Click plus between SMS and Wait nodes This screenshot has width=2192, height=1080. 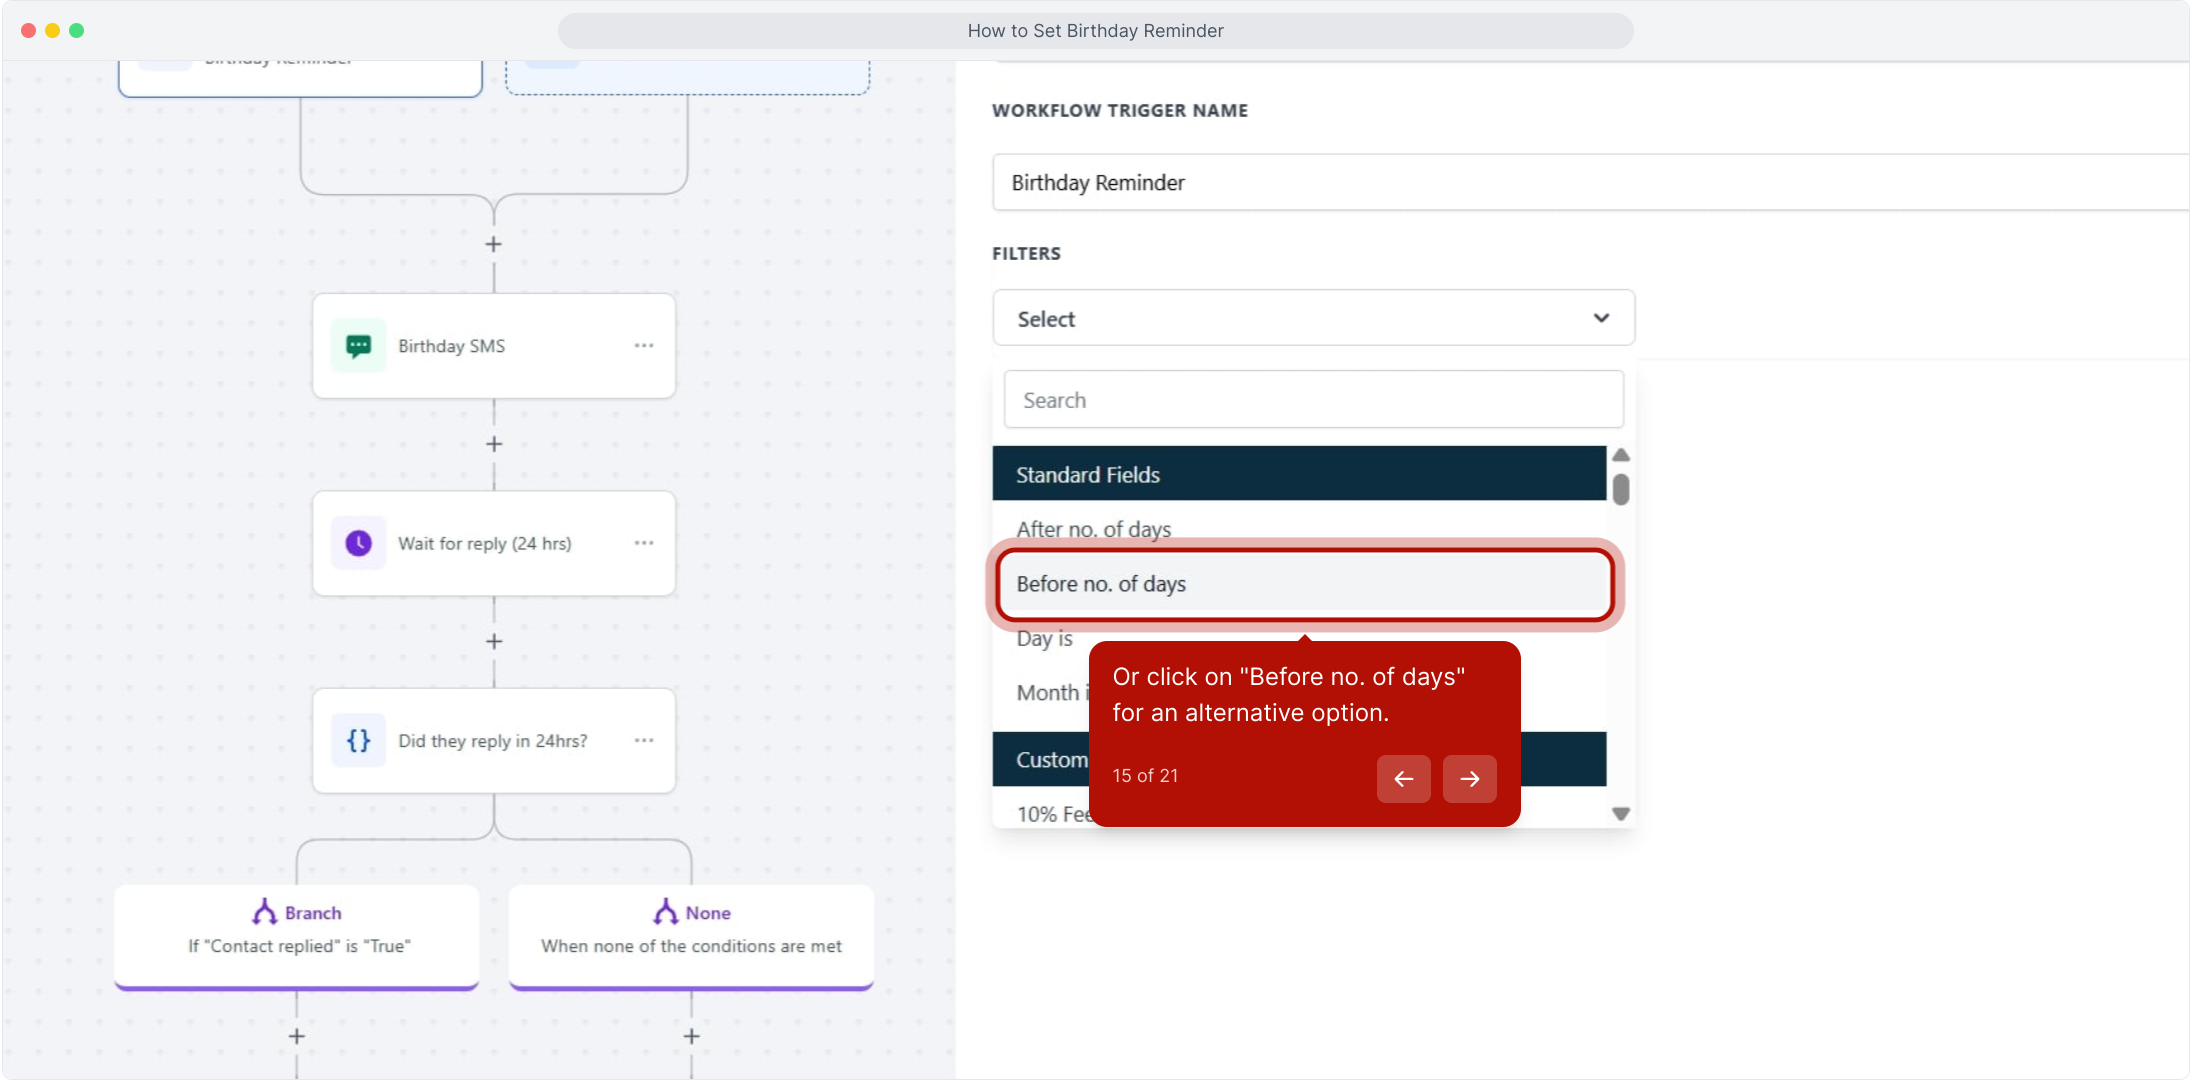(493, 444)
